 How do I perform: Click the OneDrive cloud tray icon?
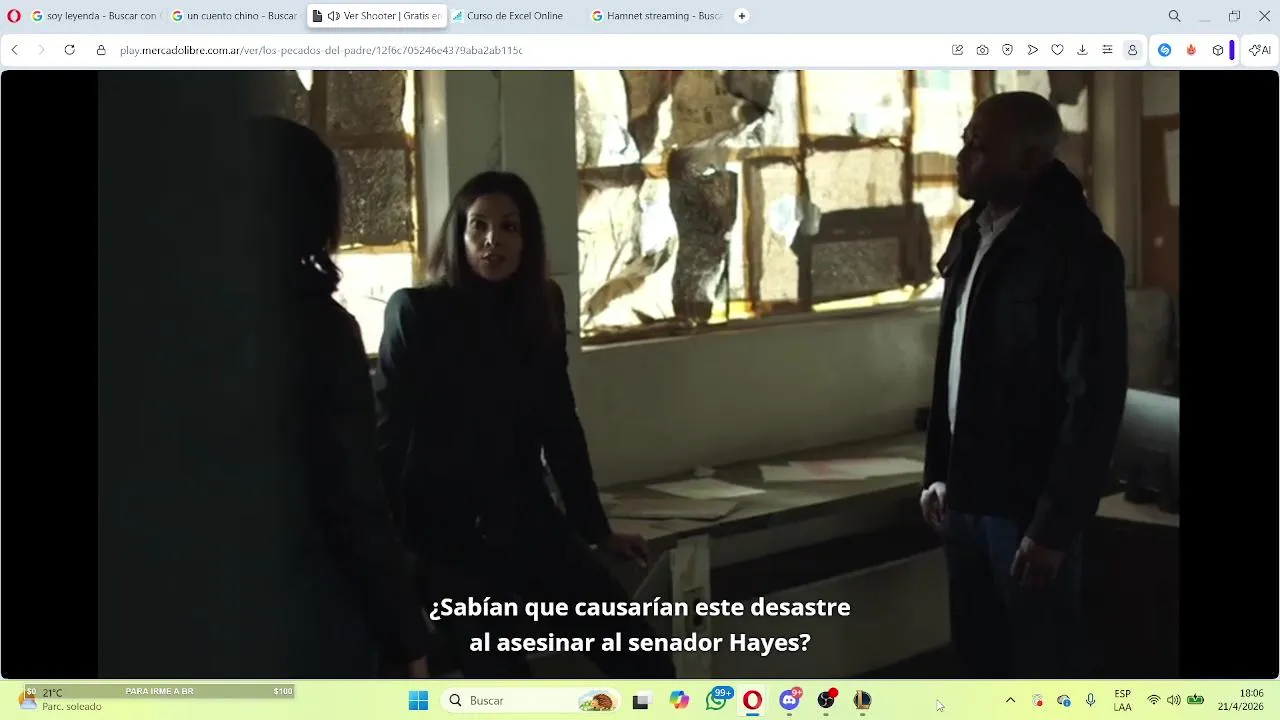click(1064, 700)
